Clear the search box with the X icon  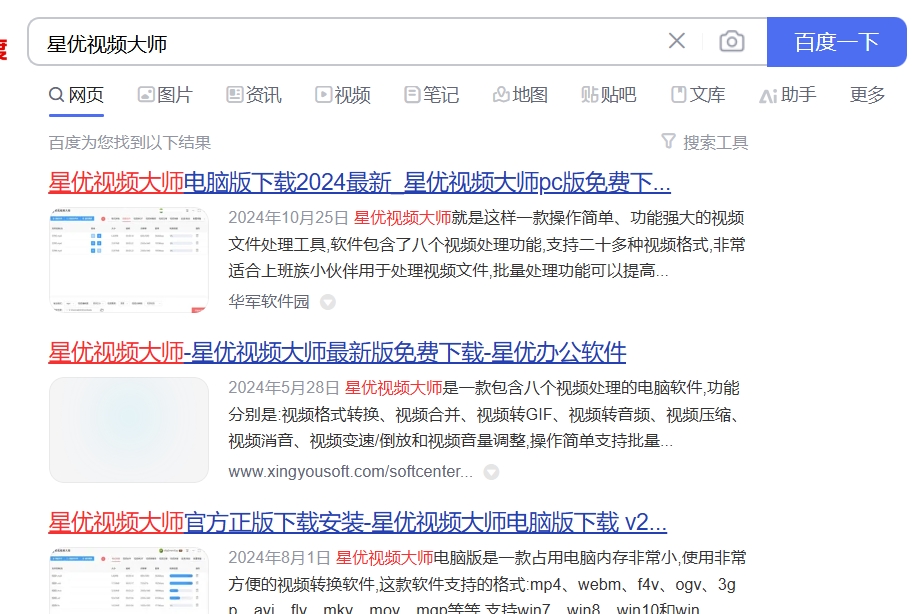pyautogui.click(x=677, y=41)
